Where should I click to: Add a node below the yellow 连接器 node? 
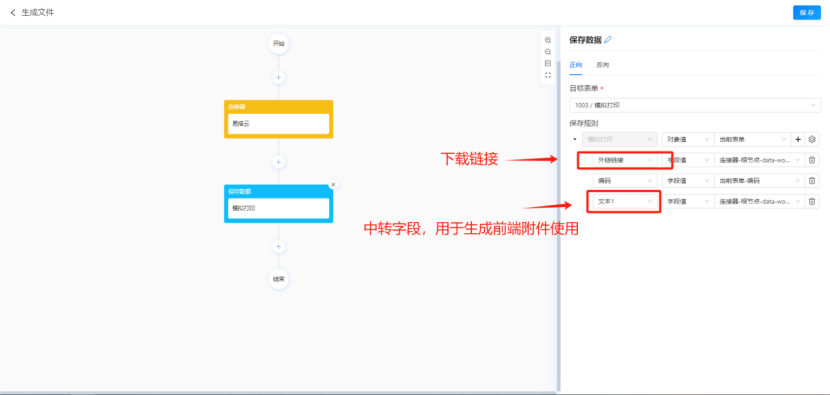(278, 161)
